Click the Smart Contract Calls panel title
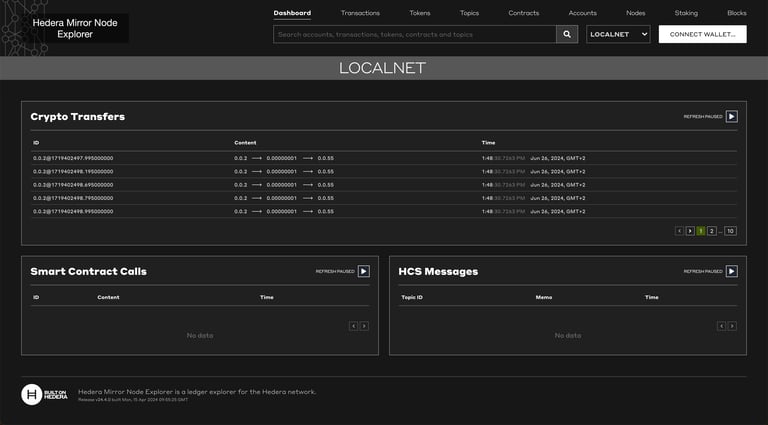This screenshot has width=768, height=425. (89, 271)
